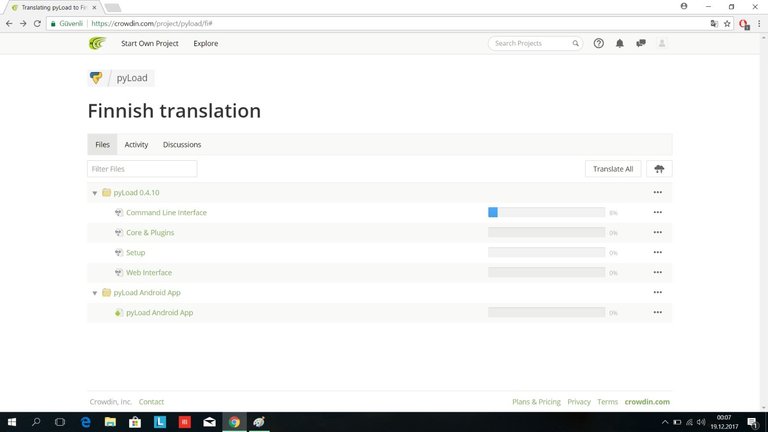The image size is (768, 432).
Task: Click the browser address bar URL
Action: coord(152,24)
